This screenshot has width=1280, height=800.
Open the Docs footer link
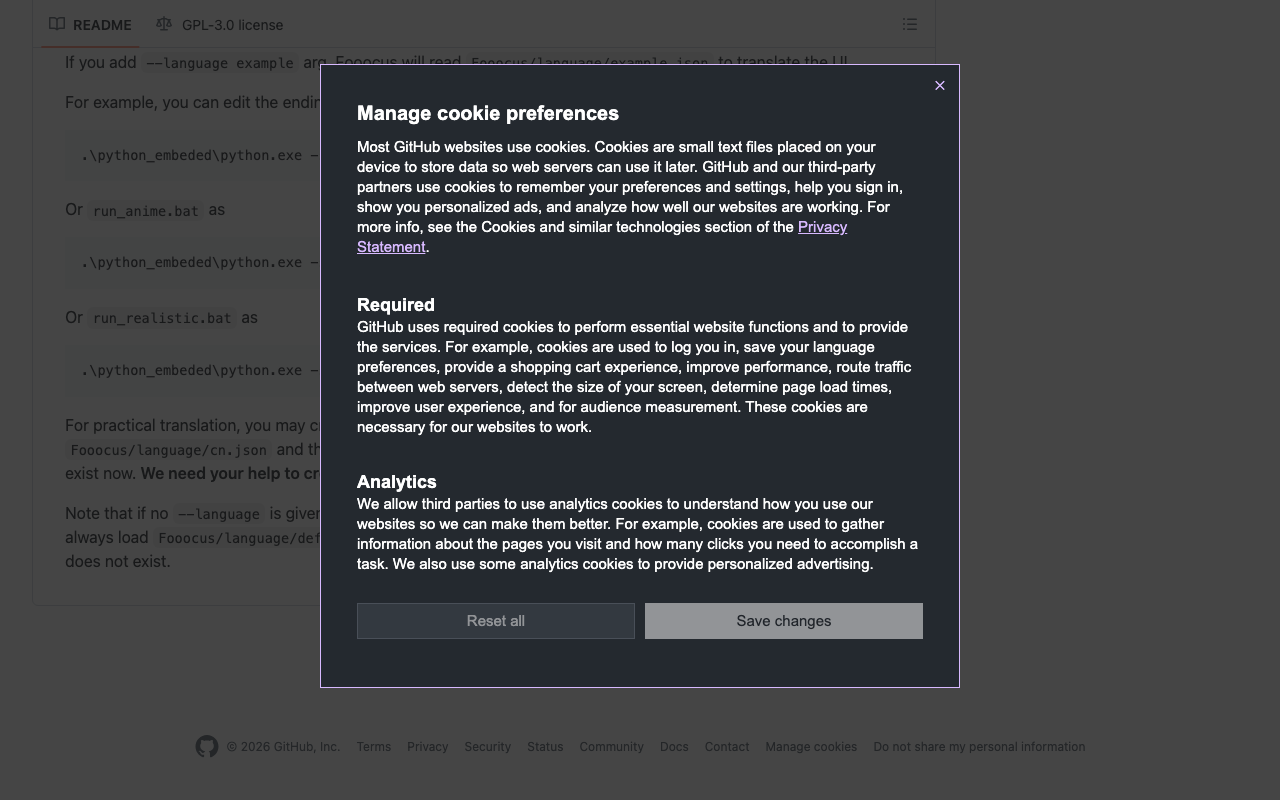[x=674, y=747]
